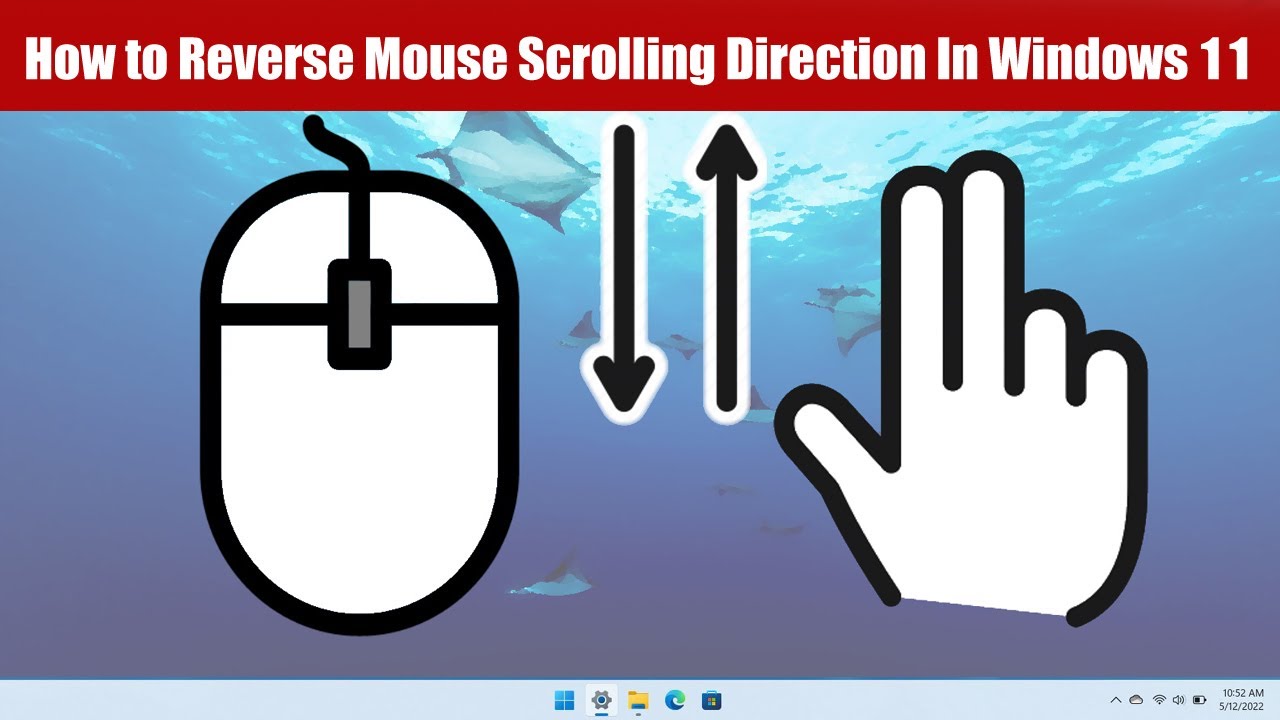This screenshot has height=720, width=1280.
Task: Open the Microsoft Store app
Action: tap(711, 700)
